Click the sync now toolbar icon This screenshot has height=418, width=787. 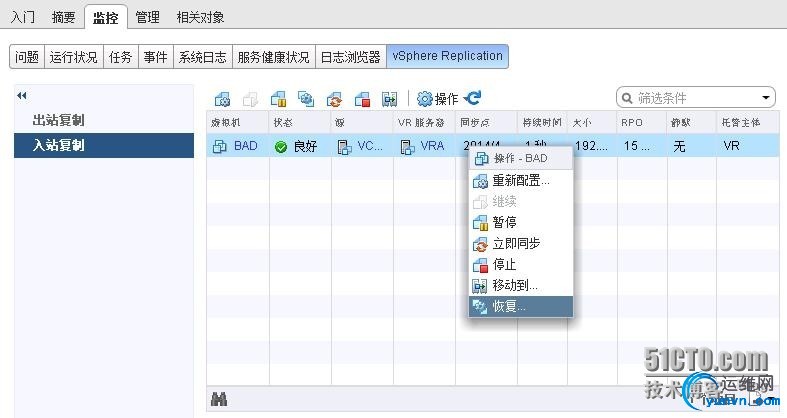coord(334,99)
